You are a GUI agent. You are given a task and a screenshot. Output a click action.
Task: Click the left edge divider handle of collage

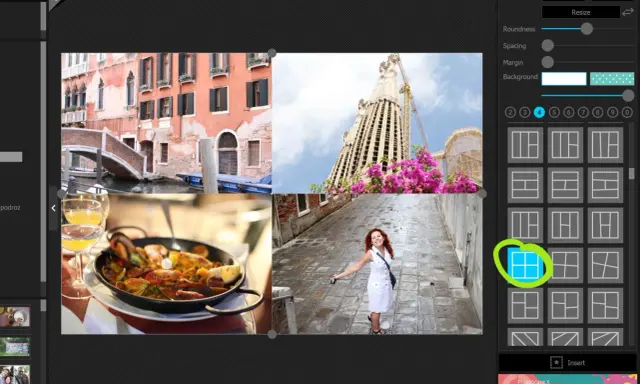[x=61, y=193]
